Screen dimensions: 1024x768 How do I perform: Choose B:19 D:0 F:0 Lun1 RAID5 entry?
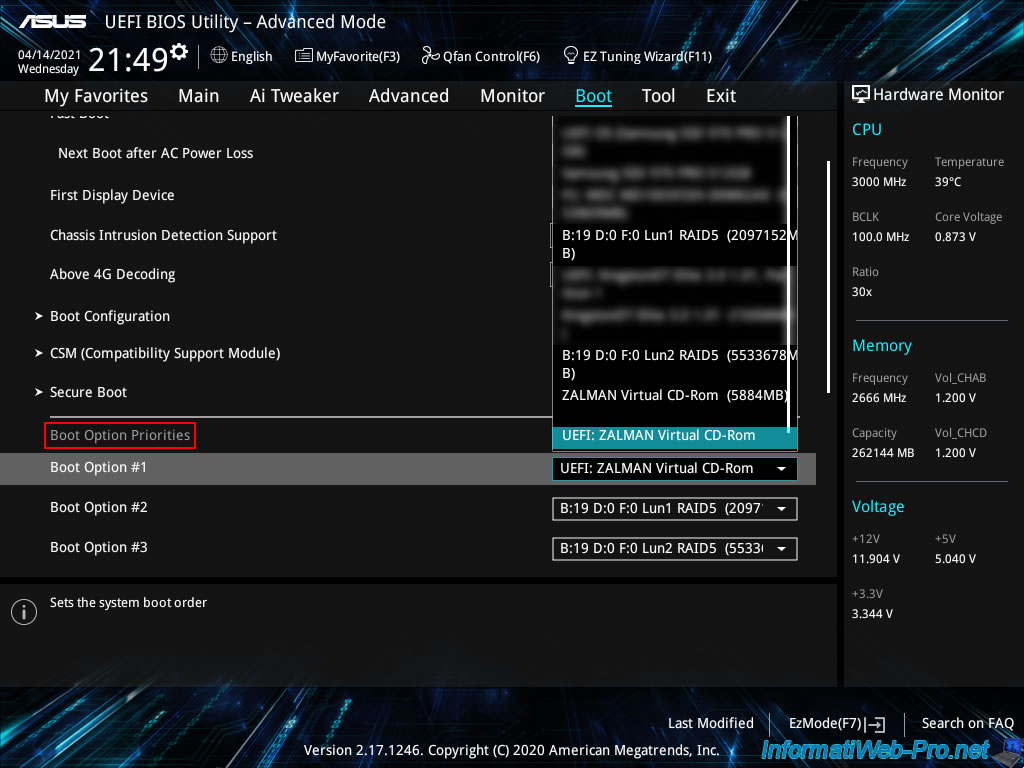point(674,244)
